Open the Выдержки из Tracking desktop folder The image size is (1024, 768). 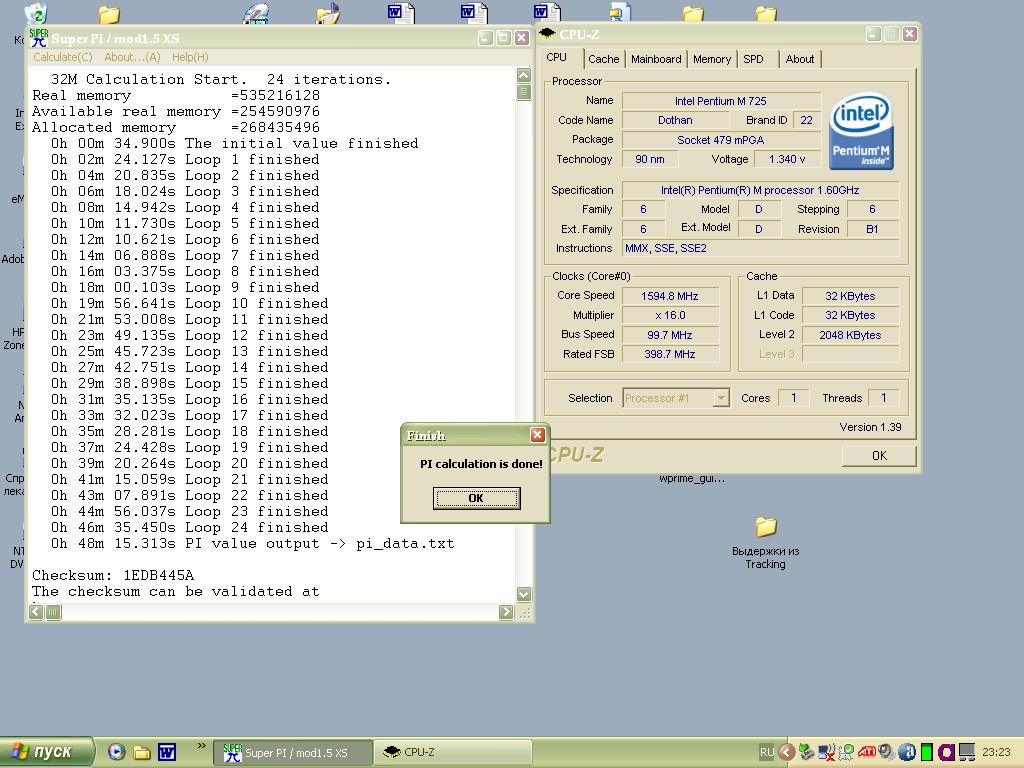[765, 543]
